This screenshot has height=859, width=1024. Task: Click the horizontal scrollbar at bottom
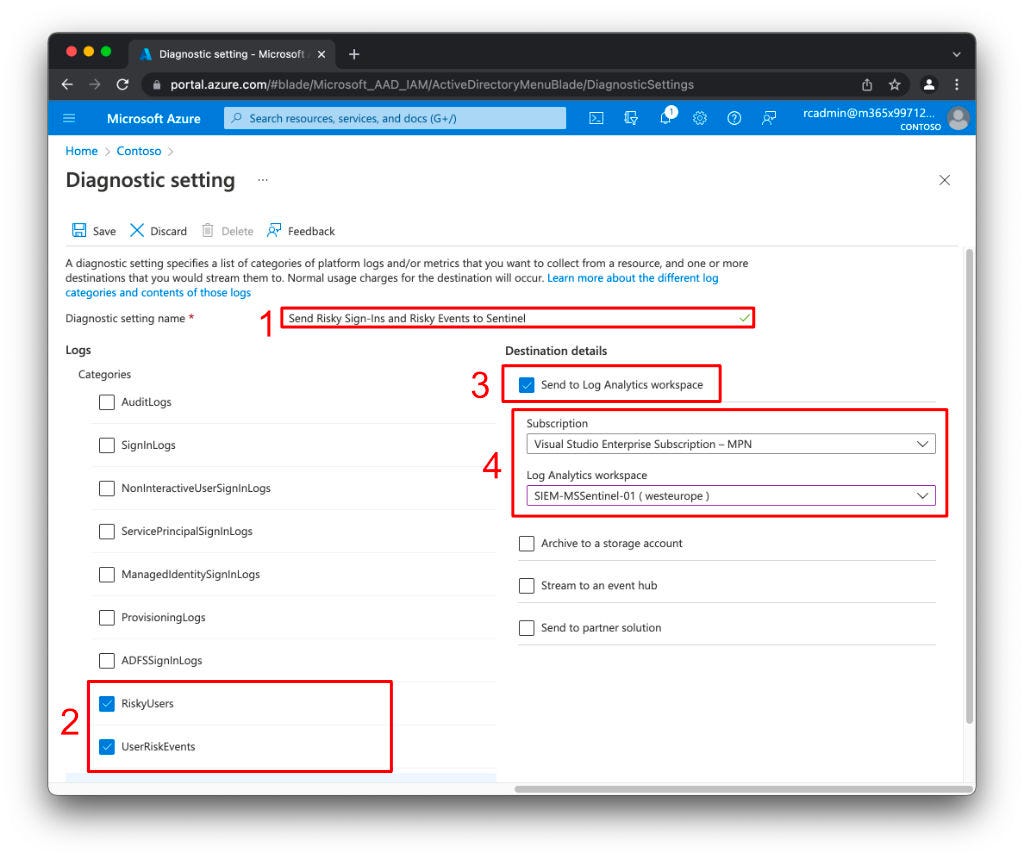pos(743,789)
